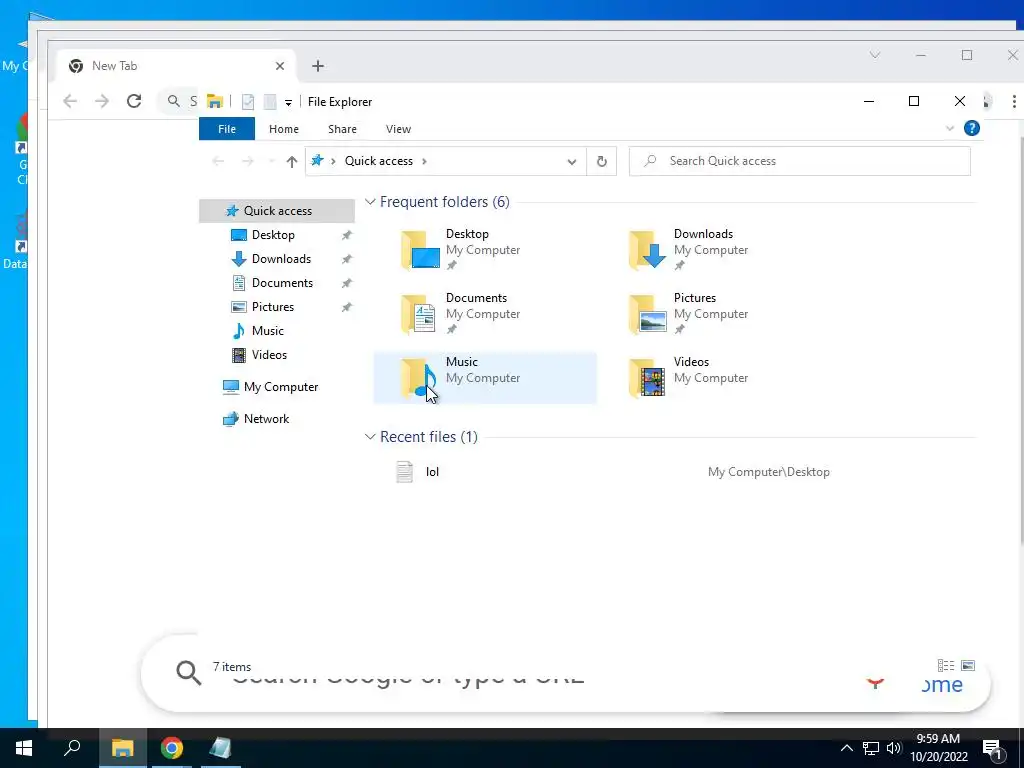Click Chrome's back navigation arrow
This screenshot has width=1024, height=768.
coord(70,101)
